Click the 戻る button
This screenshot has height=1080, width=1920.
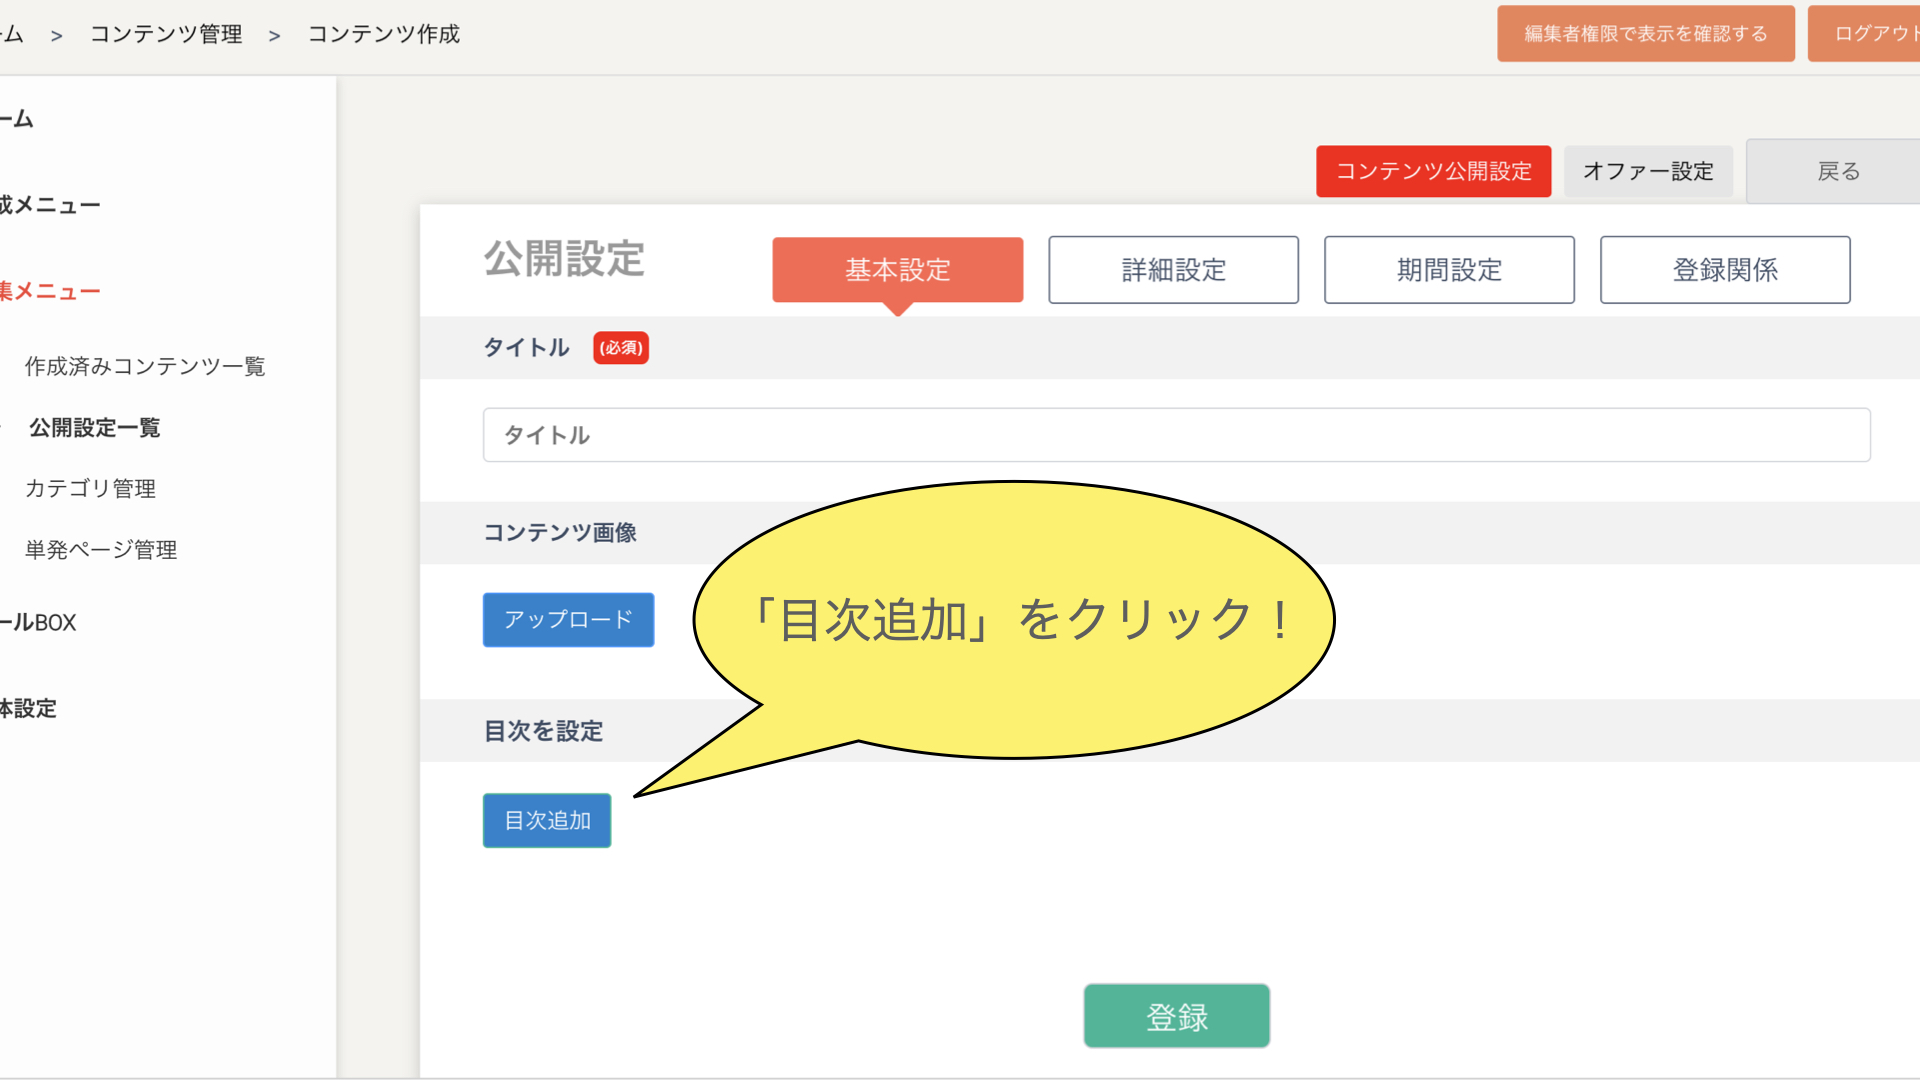1838,171
